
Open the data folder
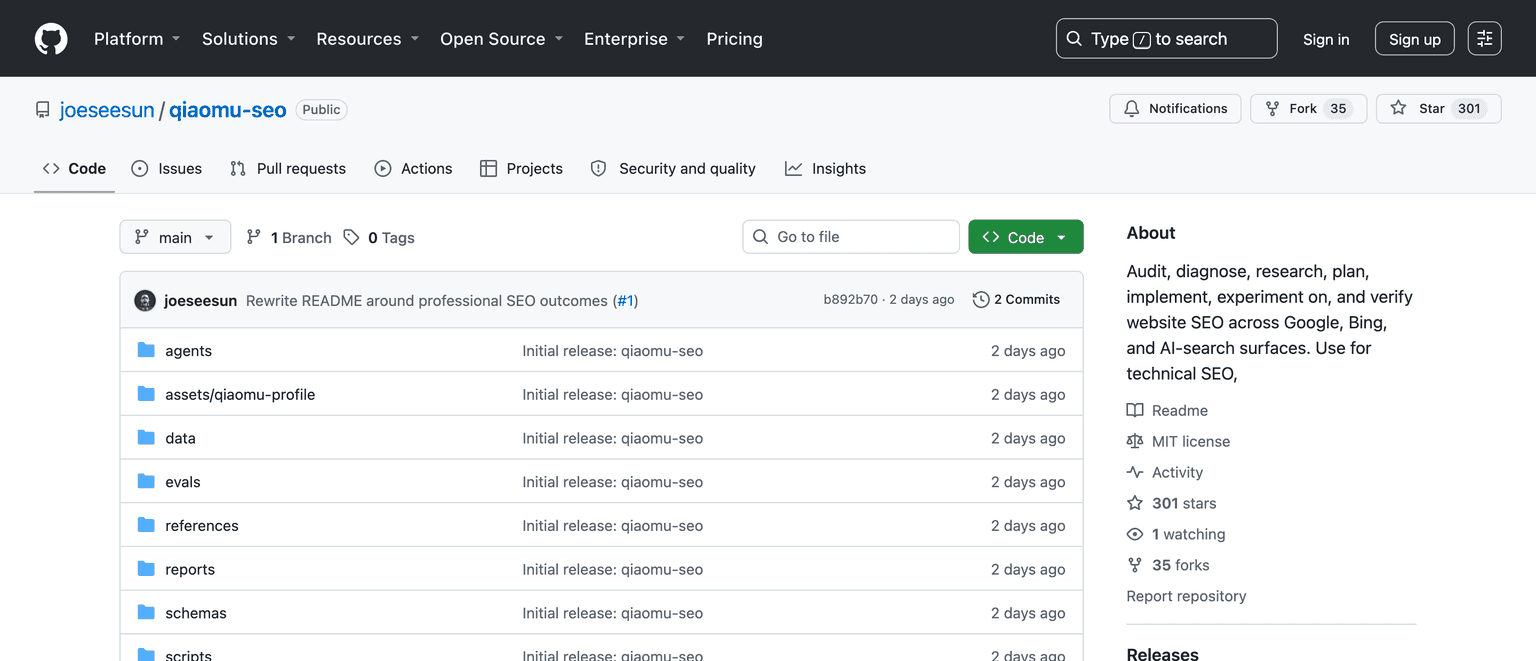coord(180,438)
